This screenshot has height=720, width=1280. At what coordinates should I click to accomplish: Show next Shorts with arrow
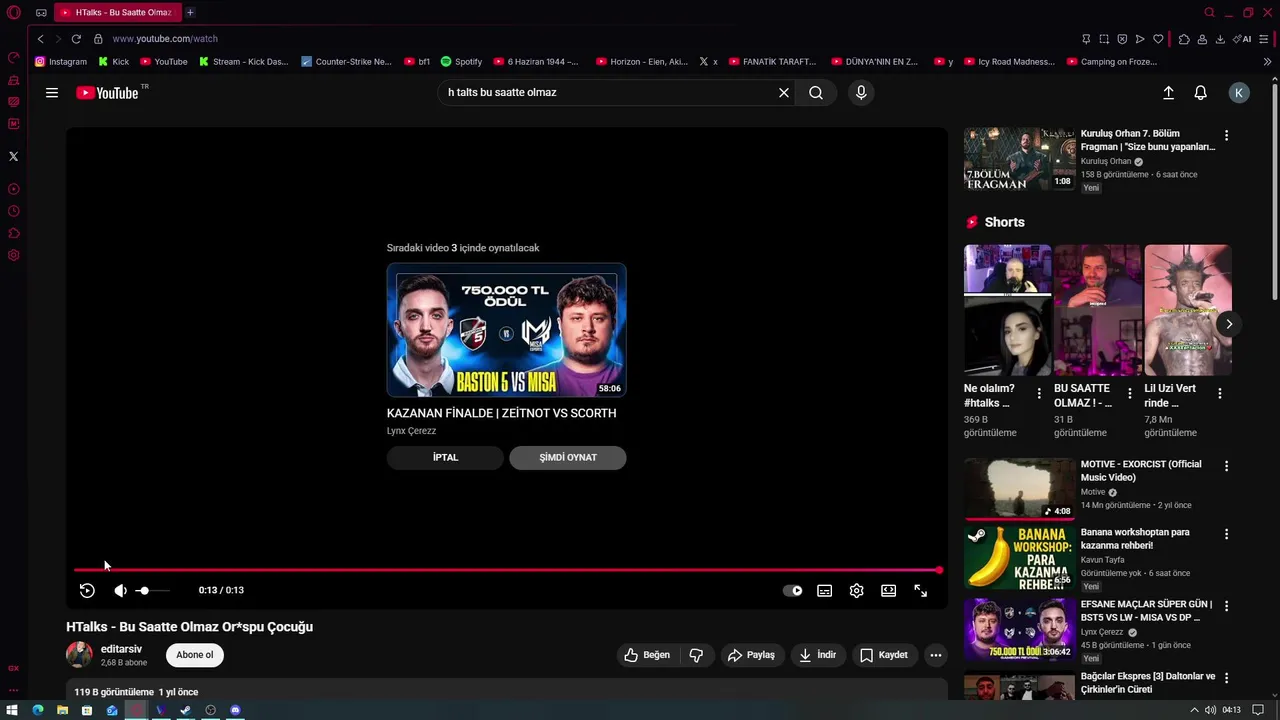[1229, 324]
